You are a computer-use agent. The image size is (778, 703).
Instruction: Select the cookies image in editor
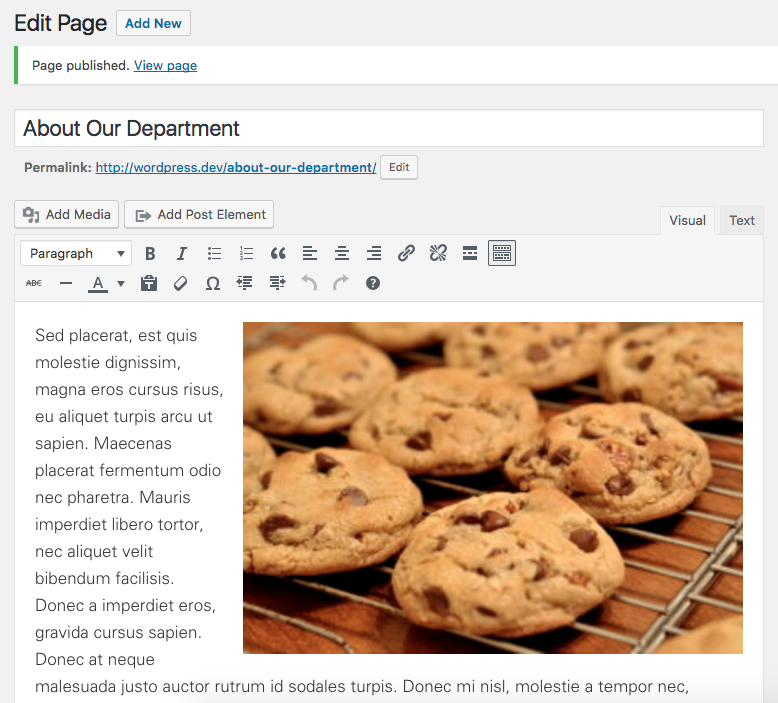coord(493,488)
